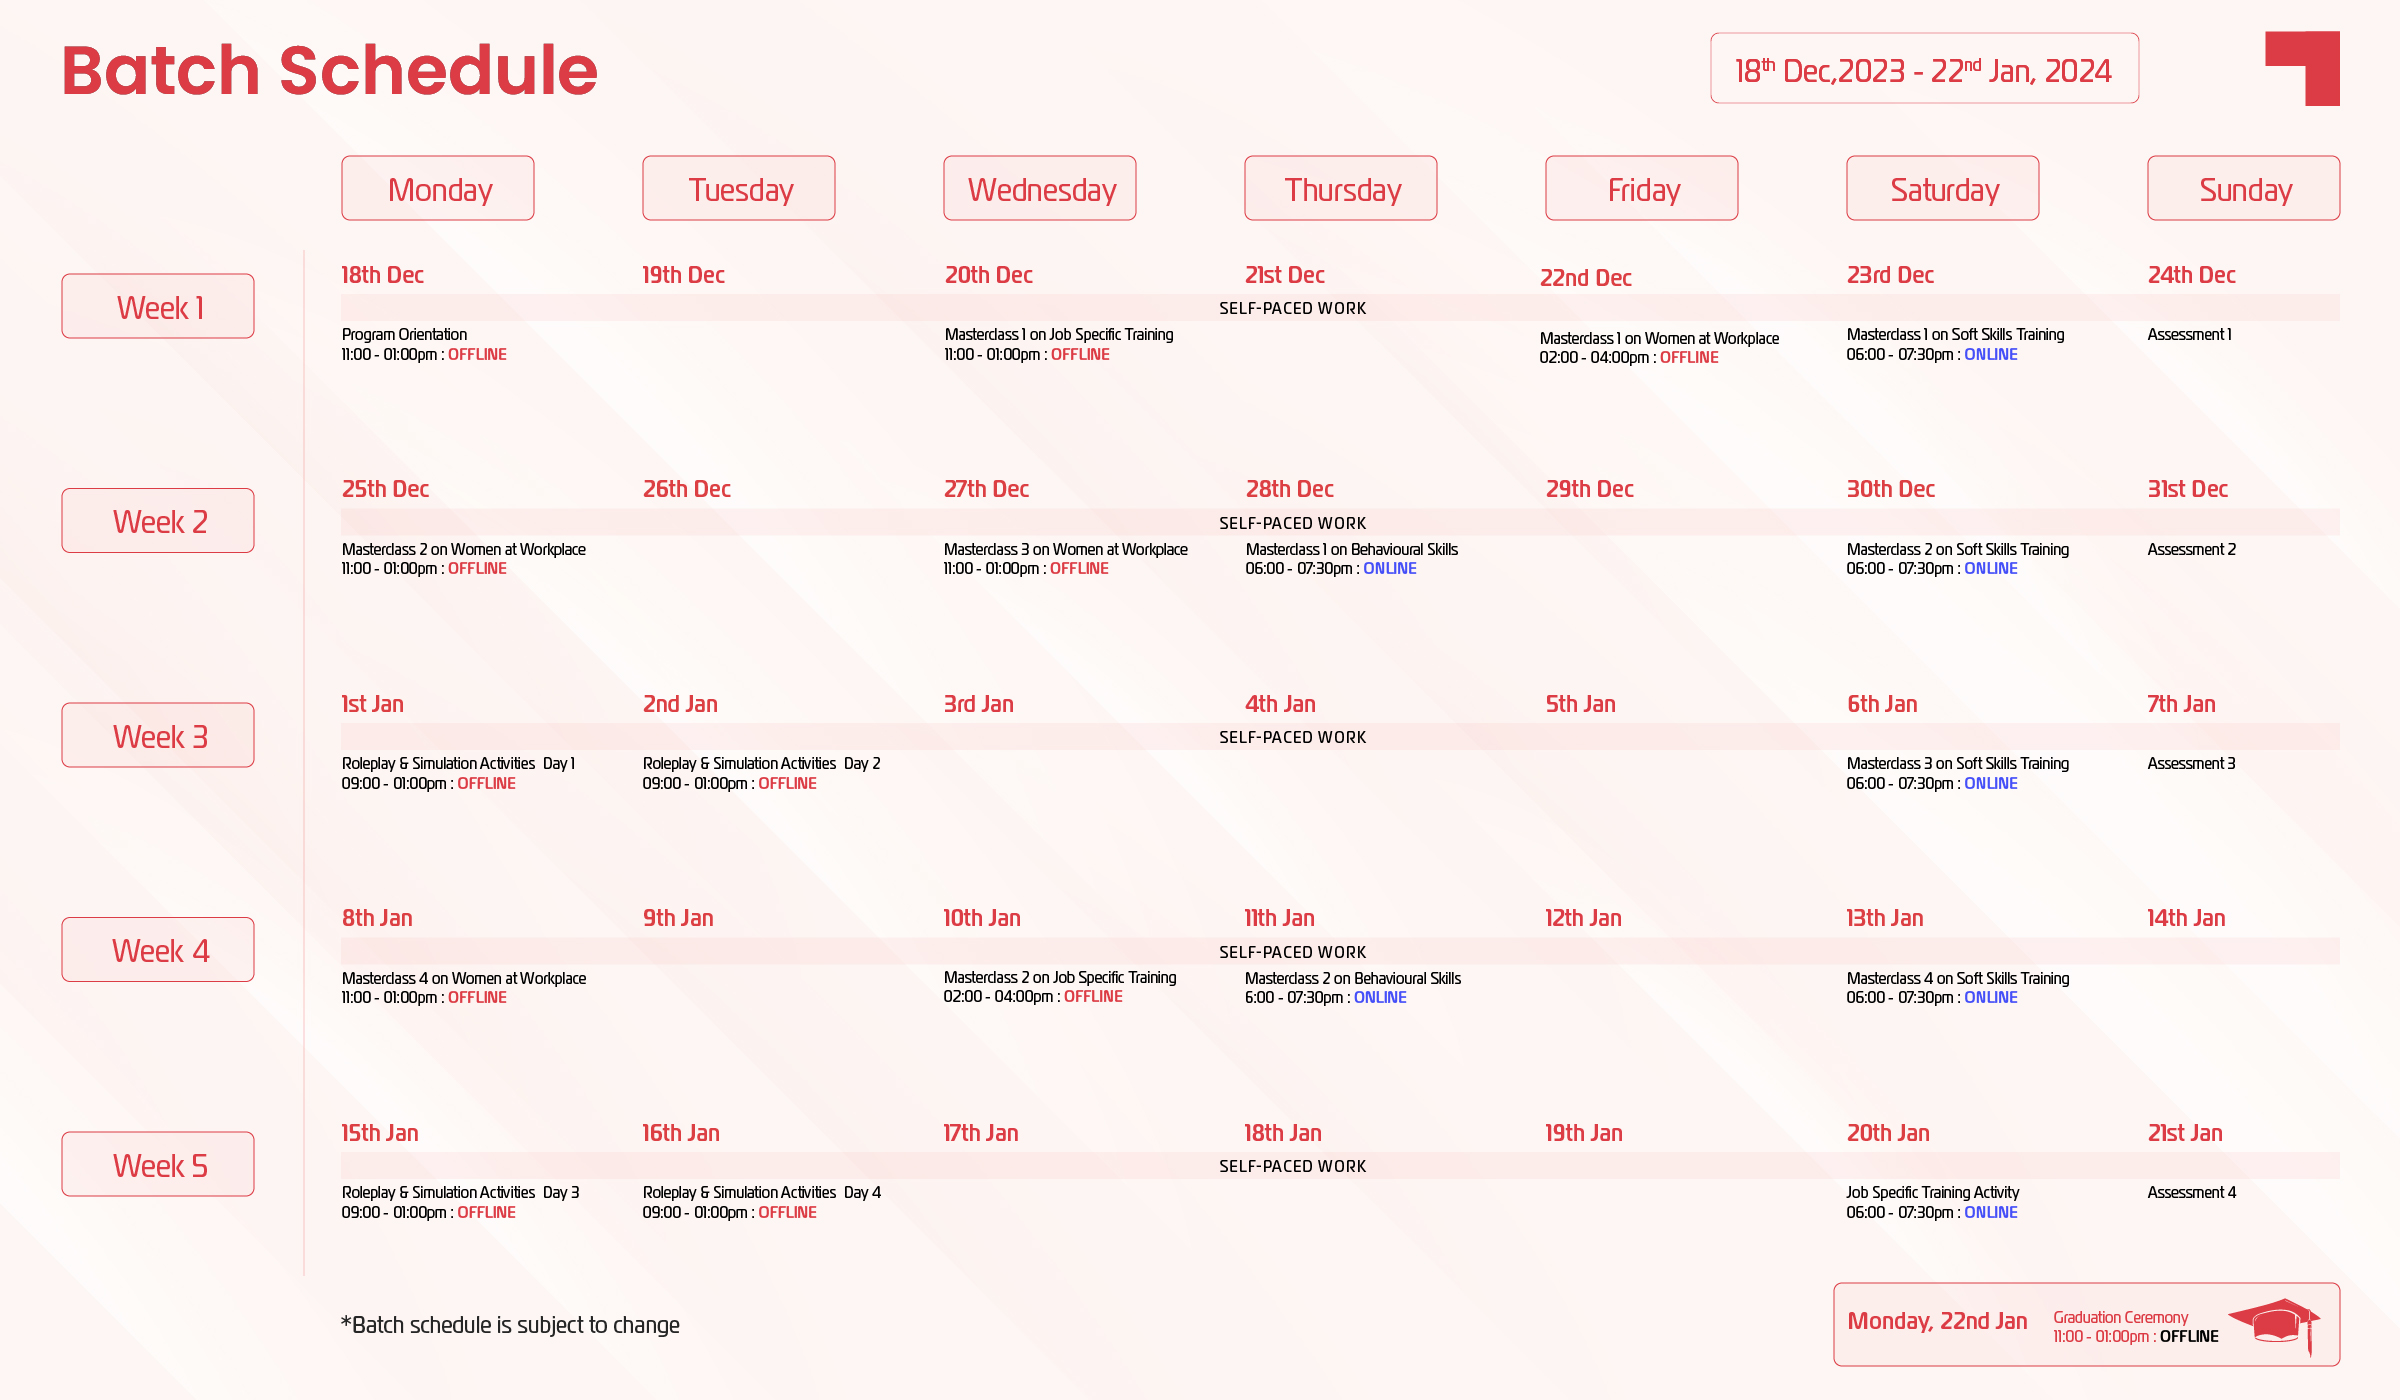Click the Wednesday day header
The image size is (2400, 1400).
pyautogui.click(x=1040, y=189)
